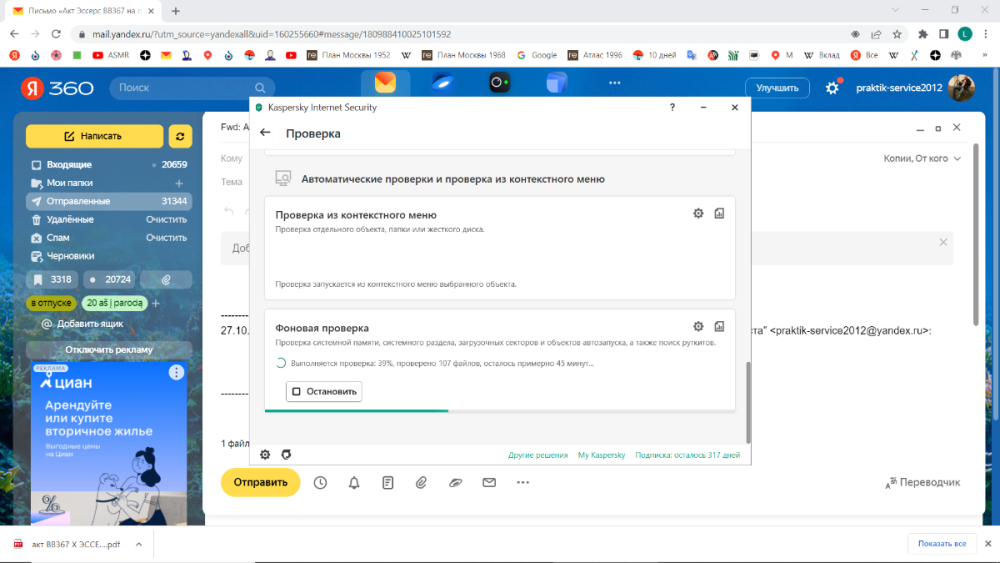Attach from Yandex Disk icon

click(455, 483)
